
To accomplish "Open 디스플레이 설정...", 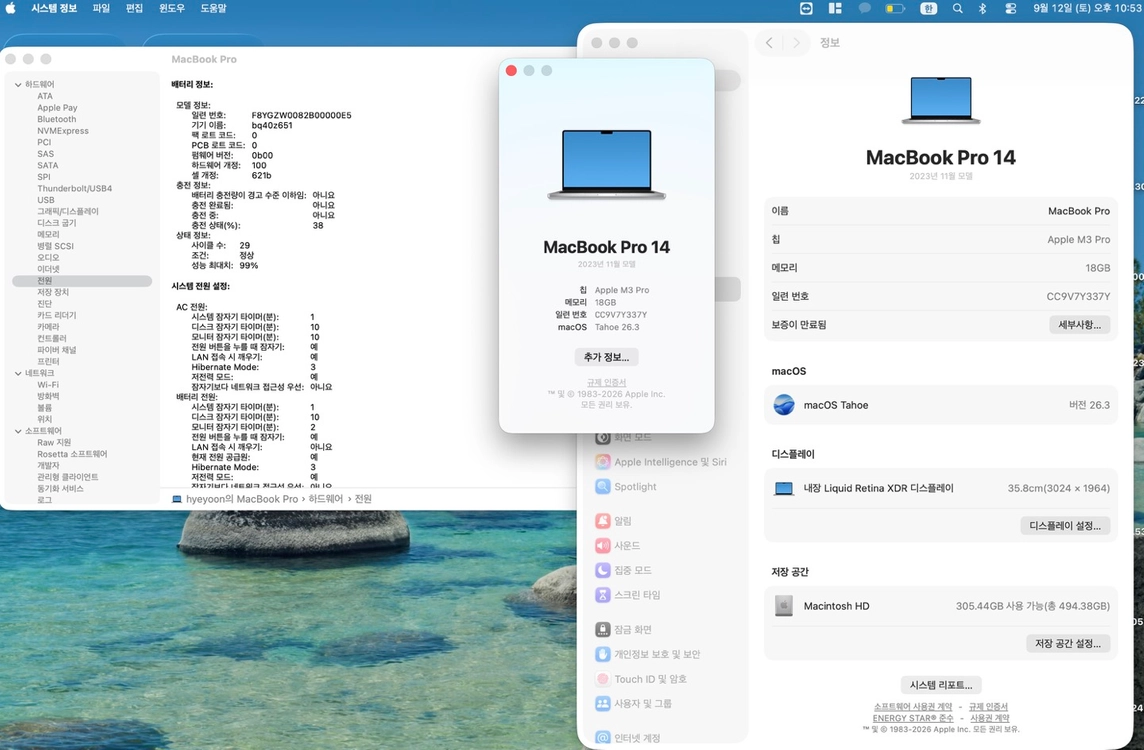I will tap(1065, 525).
